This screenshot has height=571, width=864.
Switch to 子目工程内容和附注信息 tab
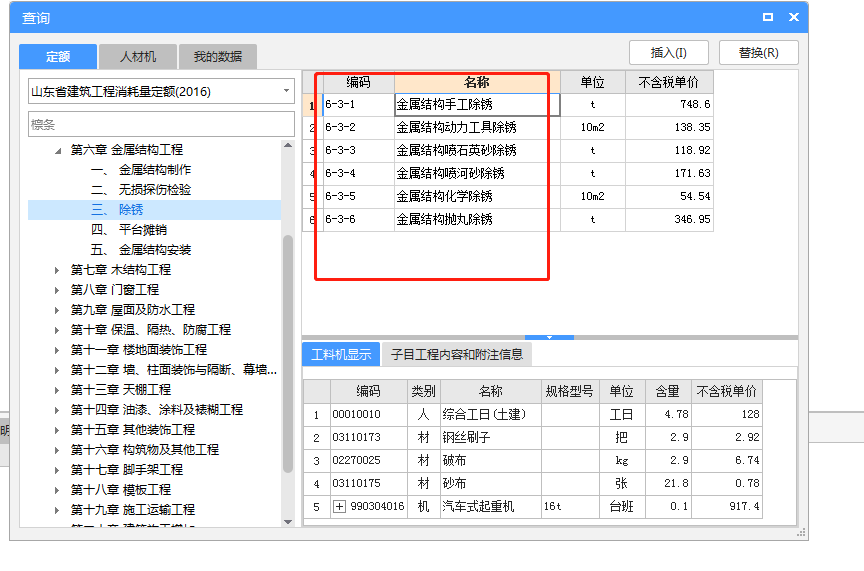(457, 354)
